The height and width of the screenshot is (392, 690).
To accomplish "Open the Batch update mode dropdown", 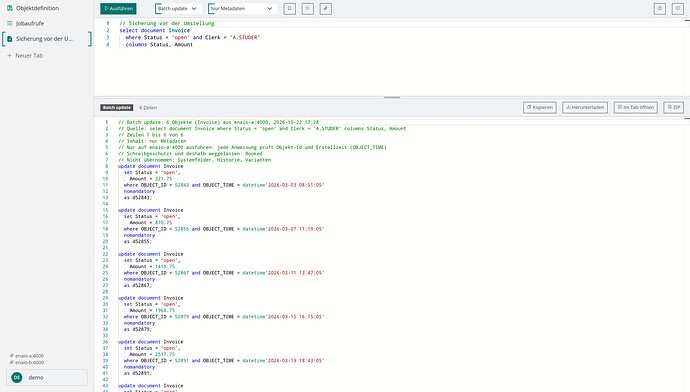I will pos(178,8).
